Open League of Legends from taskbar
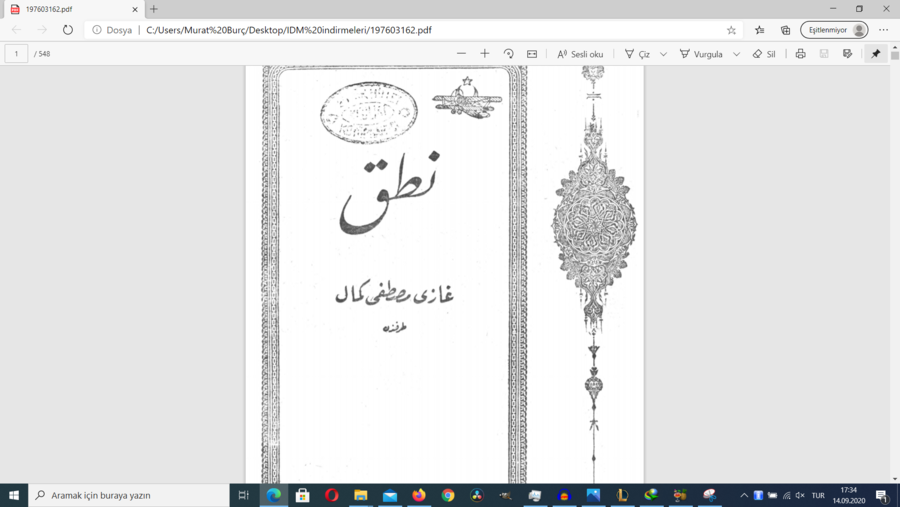The image size is (900, 507). (x=622, y=495)
